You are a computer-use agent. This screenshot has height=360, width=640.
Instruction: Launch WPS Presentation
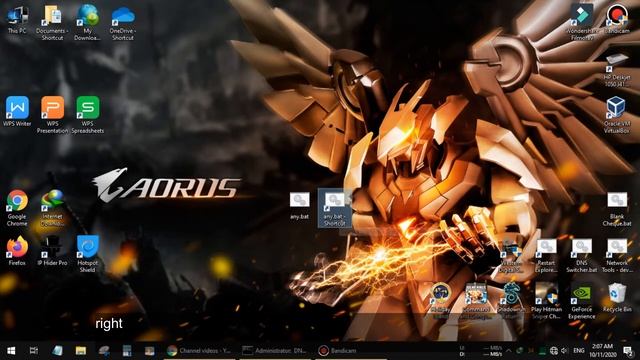(x=52, y=115)
